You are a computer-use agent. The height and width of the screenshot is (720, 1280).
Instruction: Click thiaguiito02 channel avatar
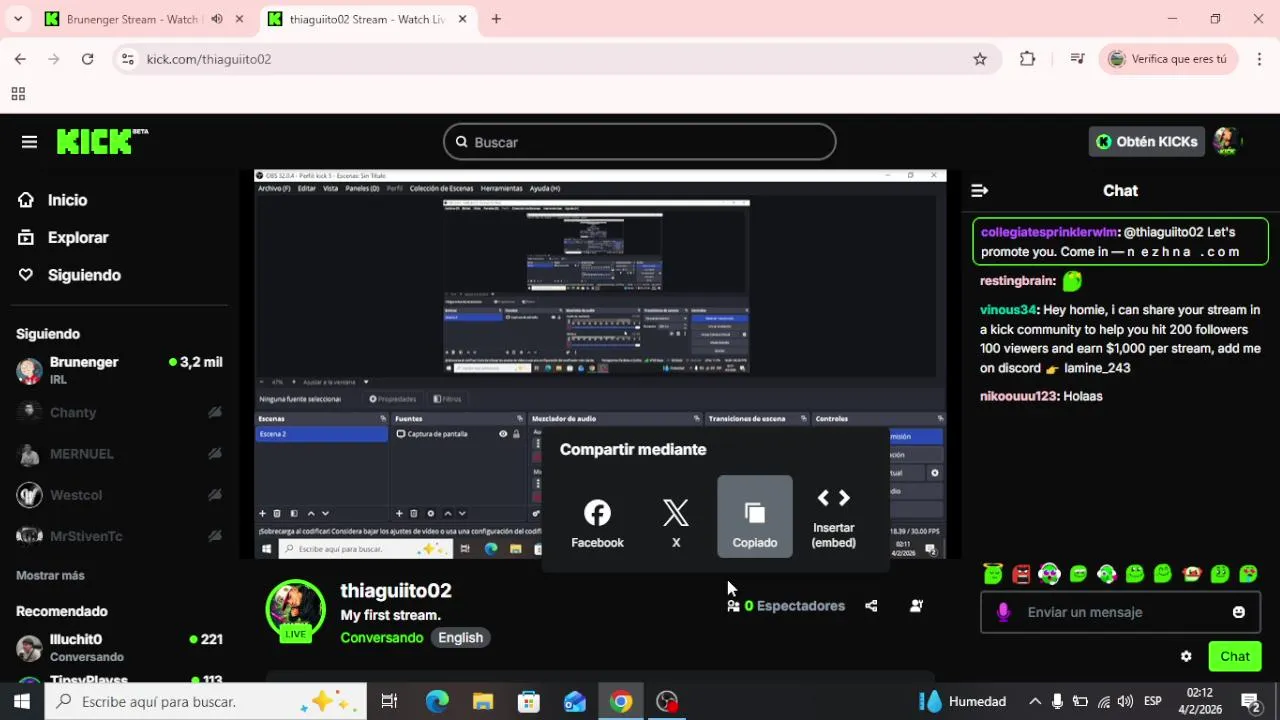295,609
